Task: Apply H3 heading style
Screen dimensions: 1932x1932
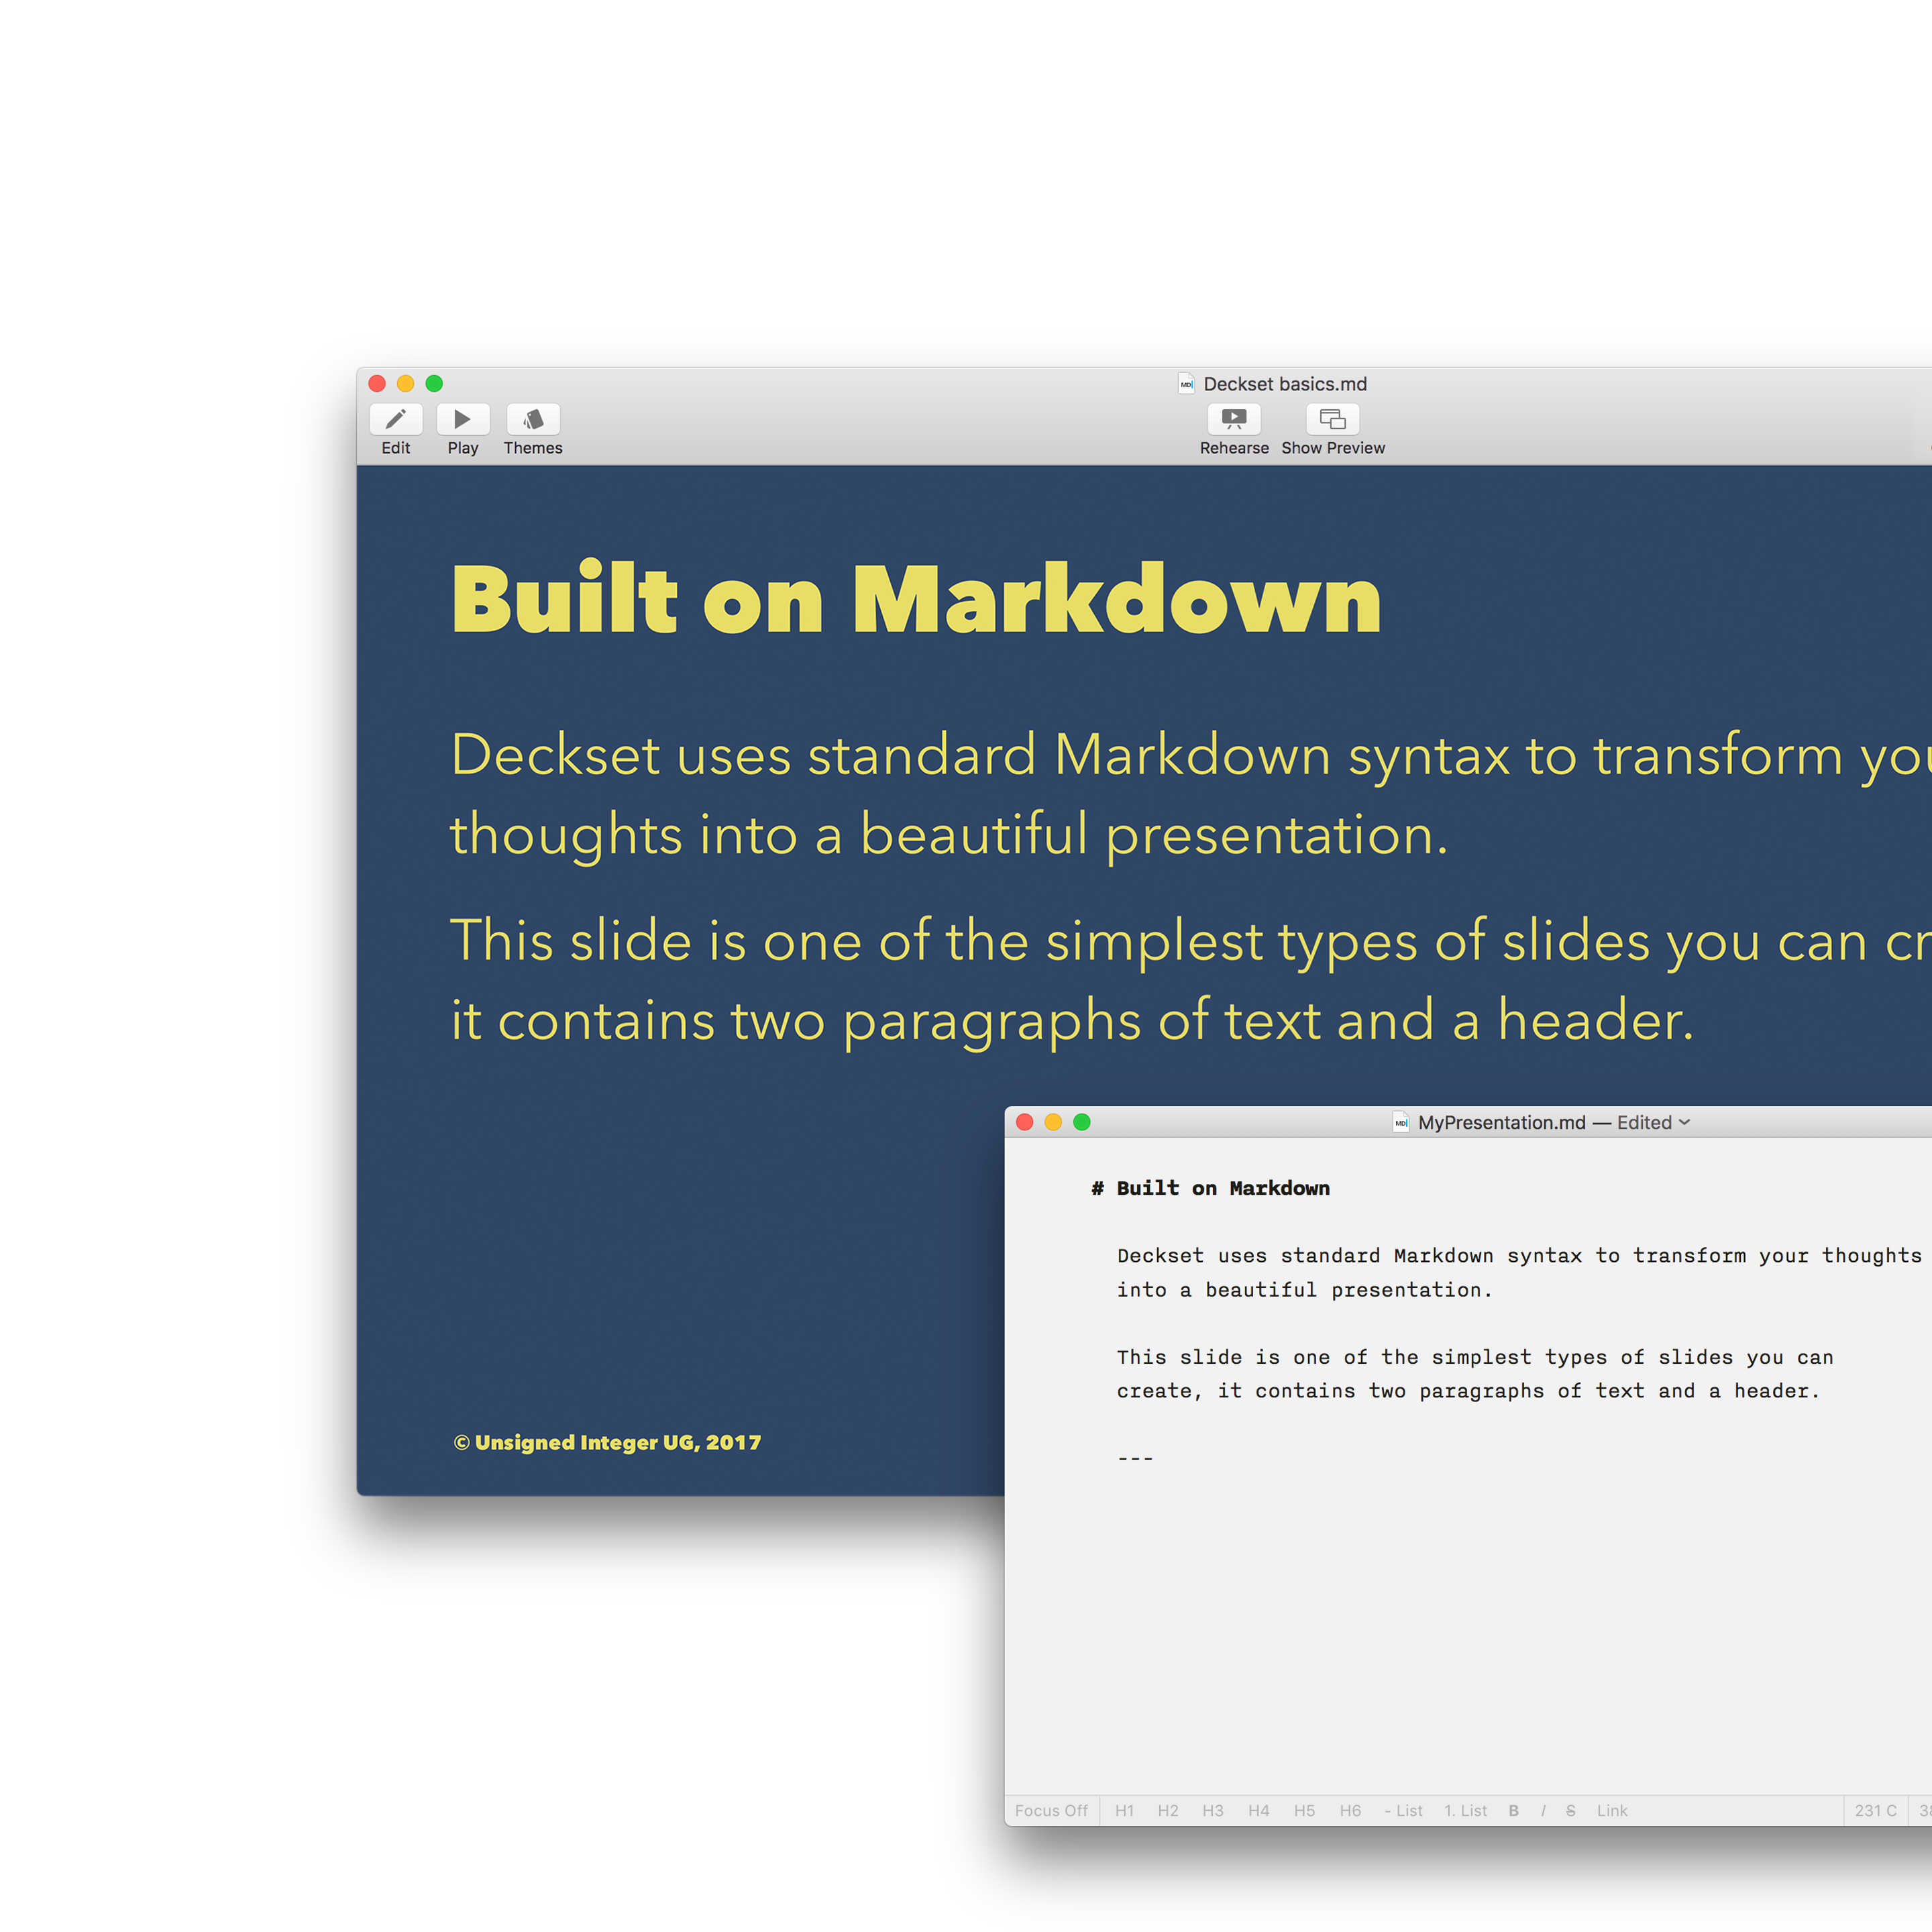Action: coord(1212,1811)
